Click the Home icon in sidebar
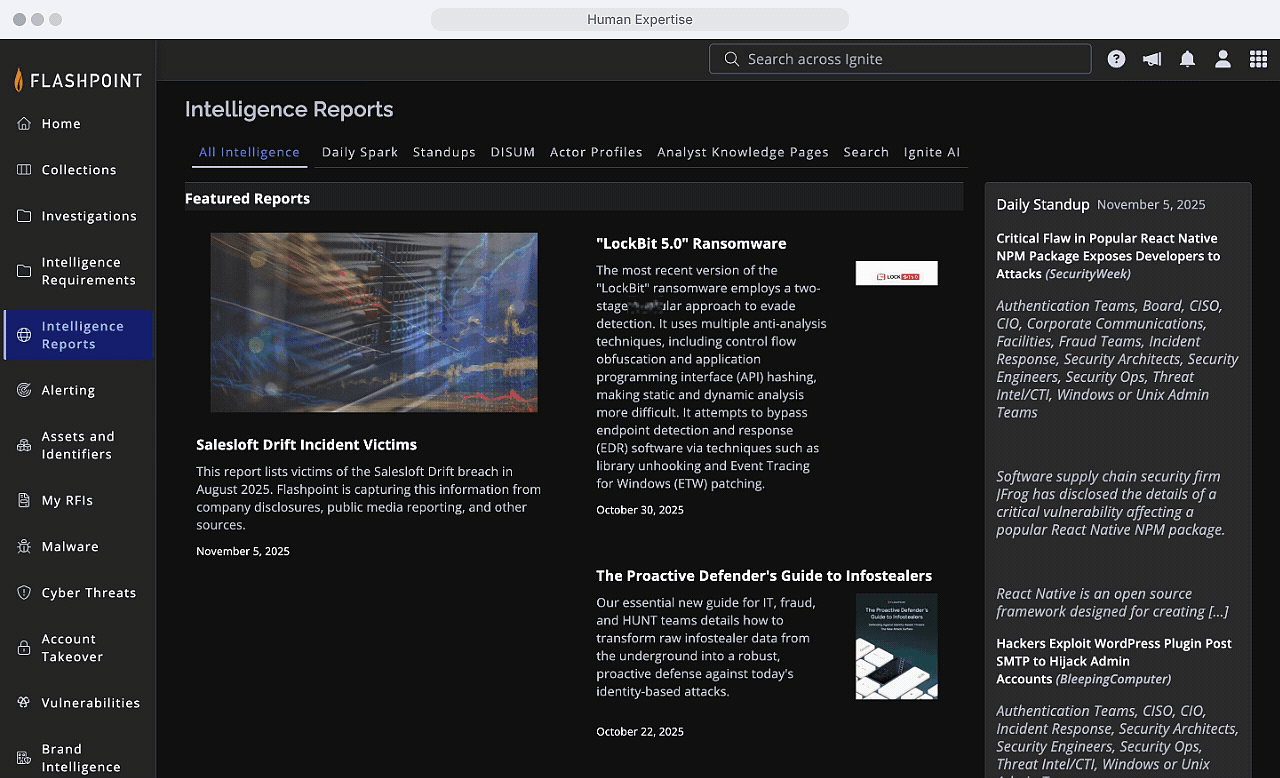 coord(24,124)
